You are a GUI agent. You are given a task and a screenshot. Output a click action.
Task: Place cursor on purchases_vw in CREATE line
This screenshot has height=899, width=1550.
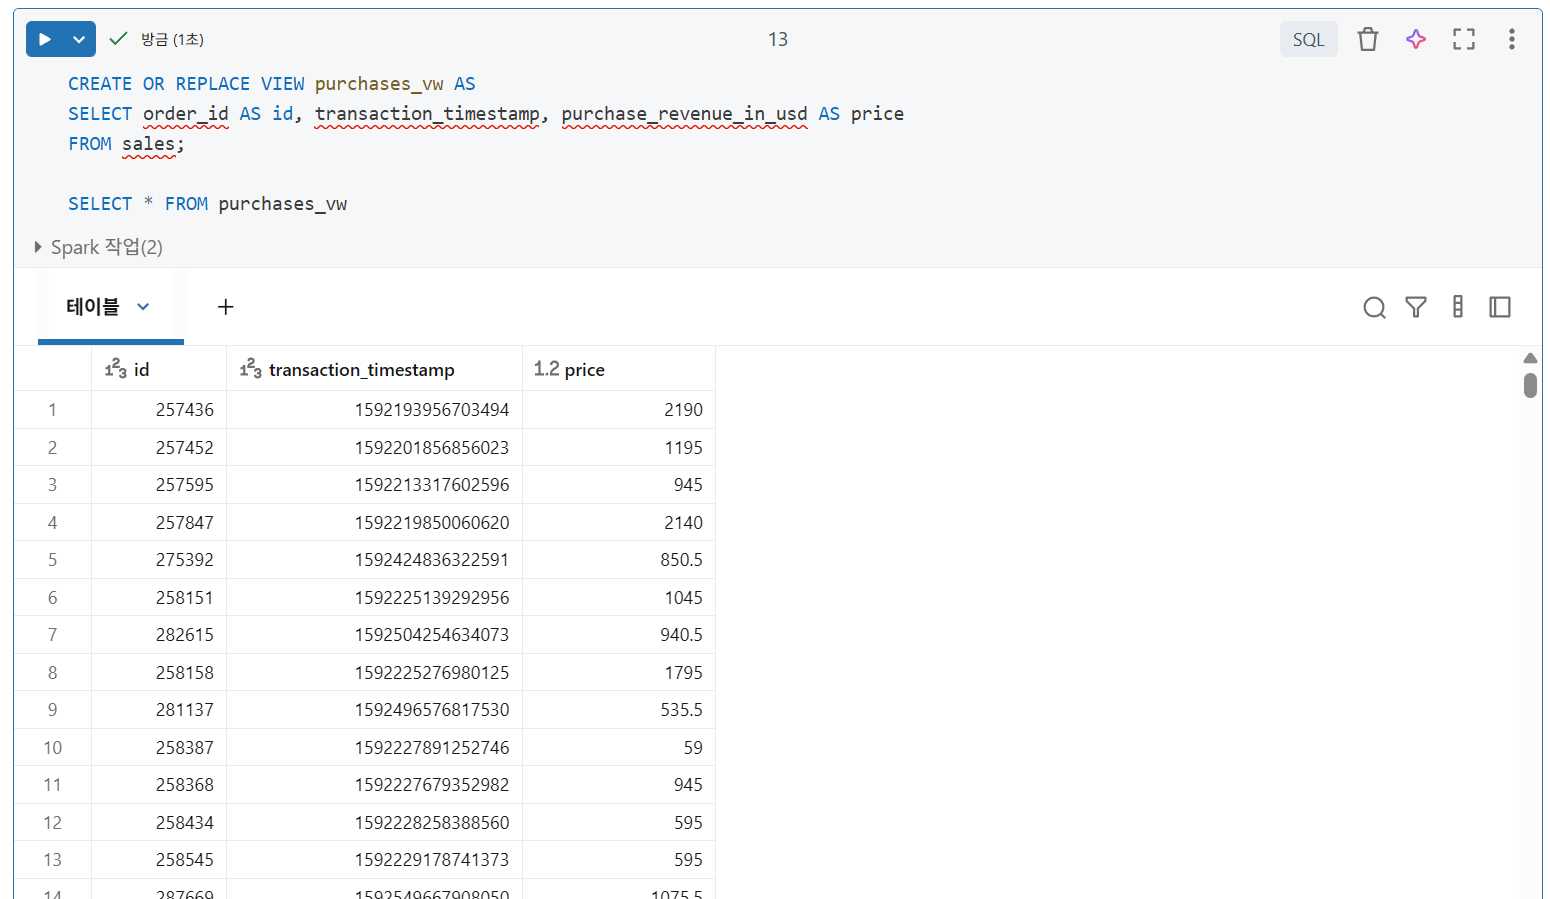(379, 84)
